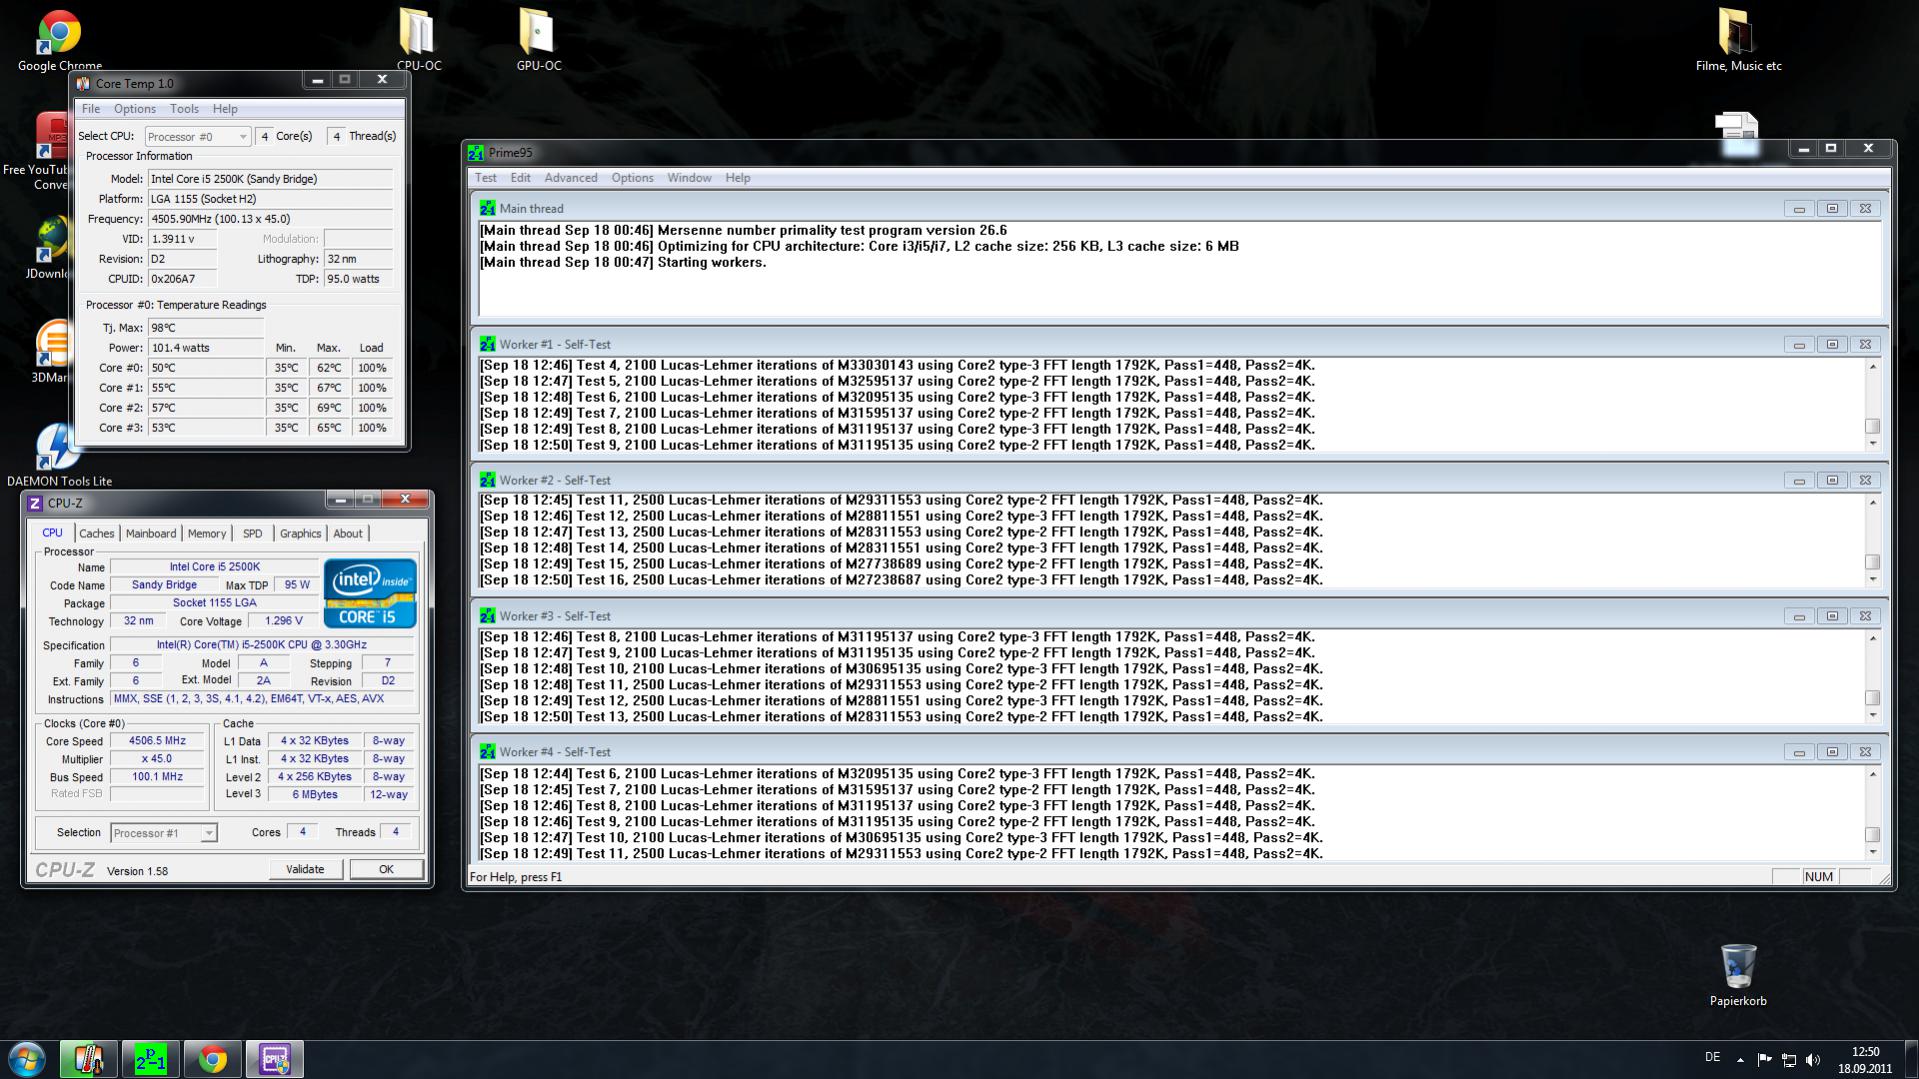Click the CPU-Z title bar icon

35,504
